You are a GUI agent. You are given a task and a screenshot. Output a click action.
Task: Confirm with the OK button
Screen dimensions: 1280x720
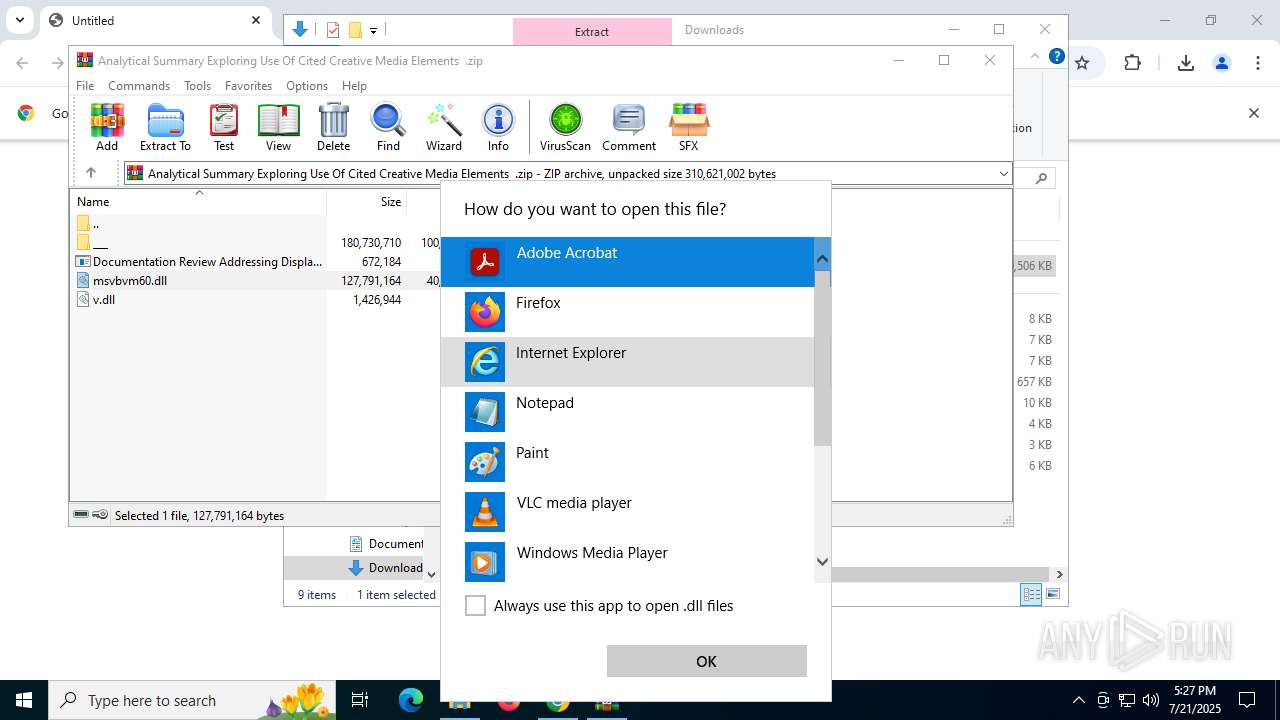[707, 661]
